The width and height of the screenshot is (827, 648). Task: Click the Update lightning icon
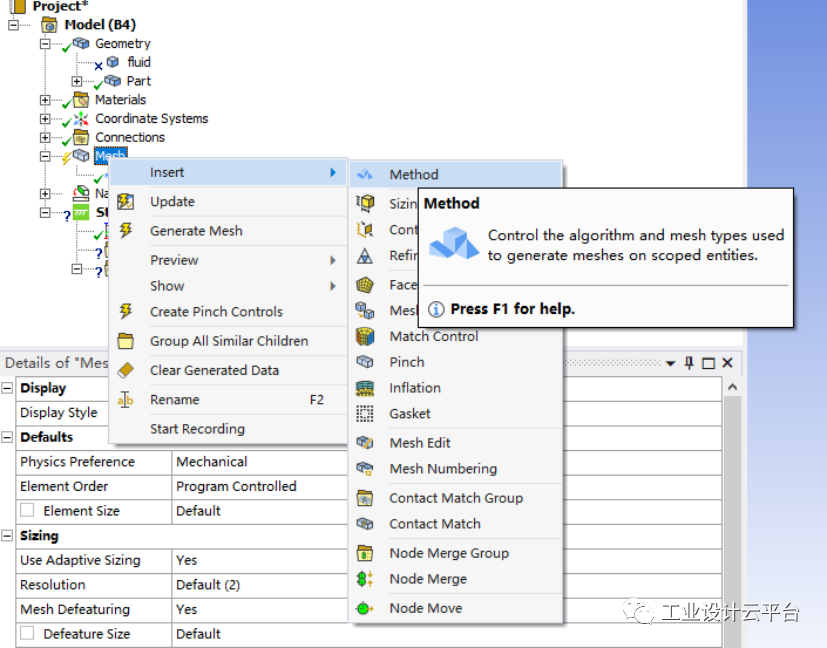tap(126, 201)
